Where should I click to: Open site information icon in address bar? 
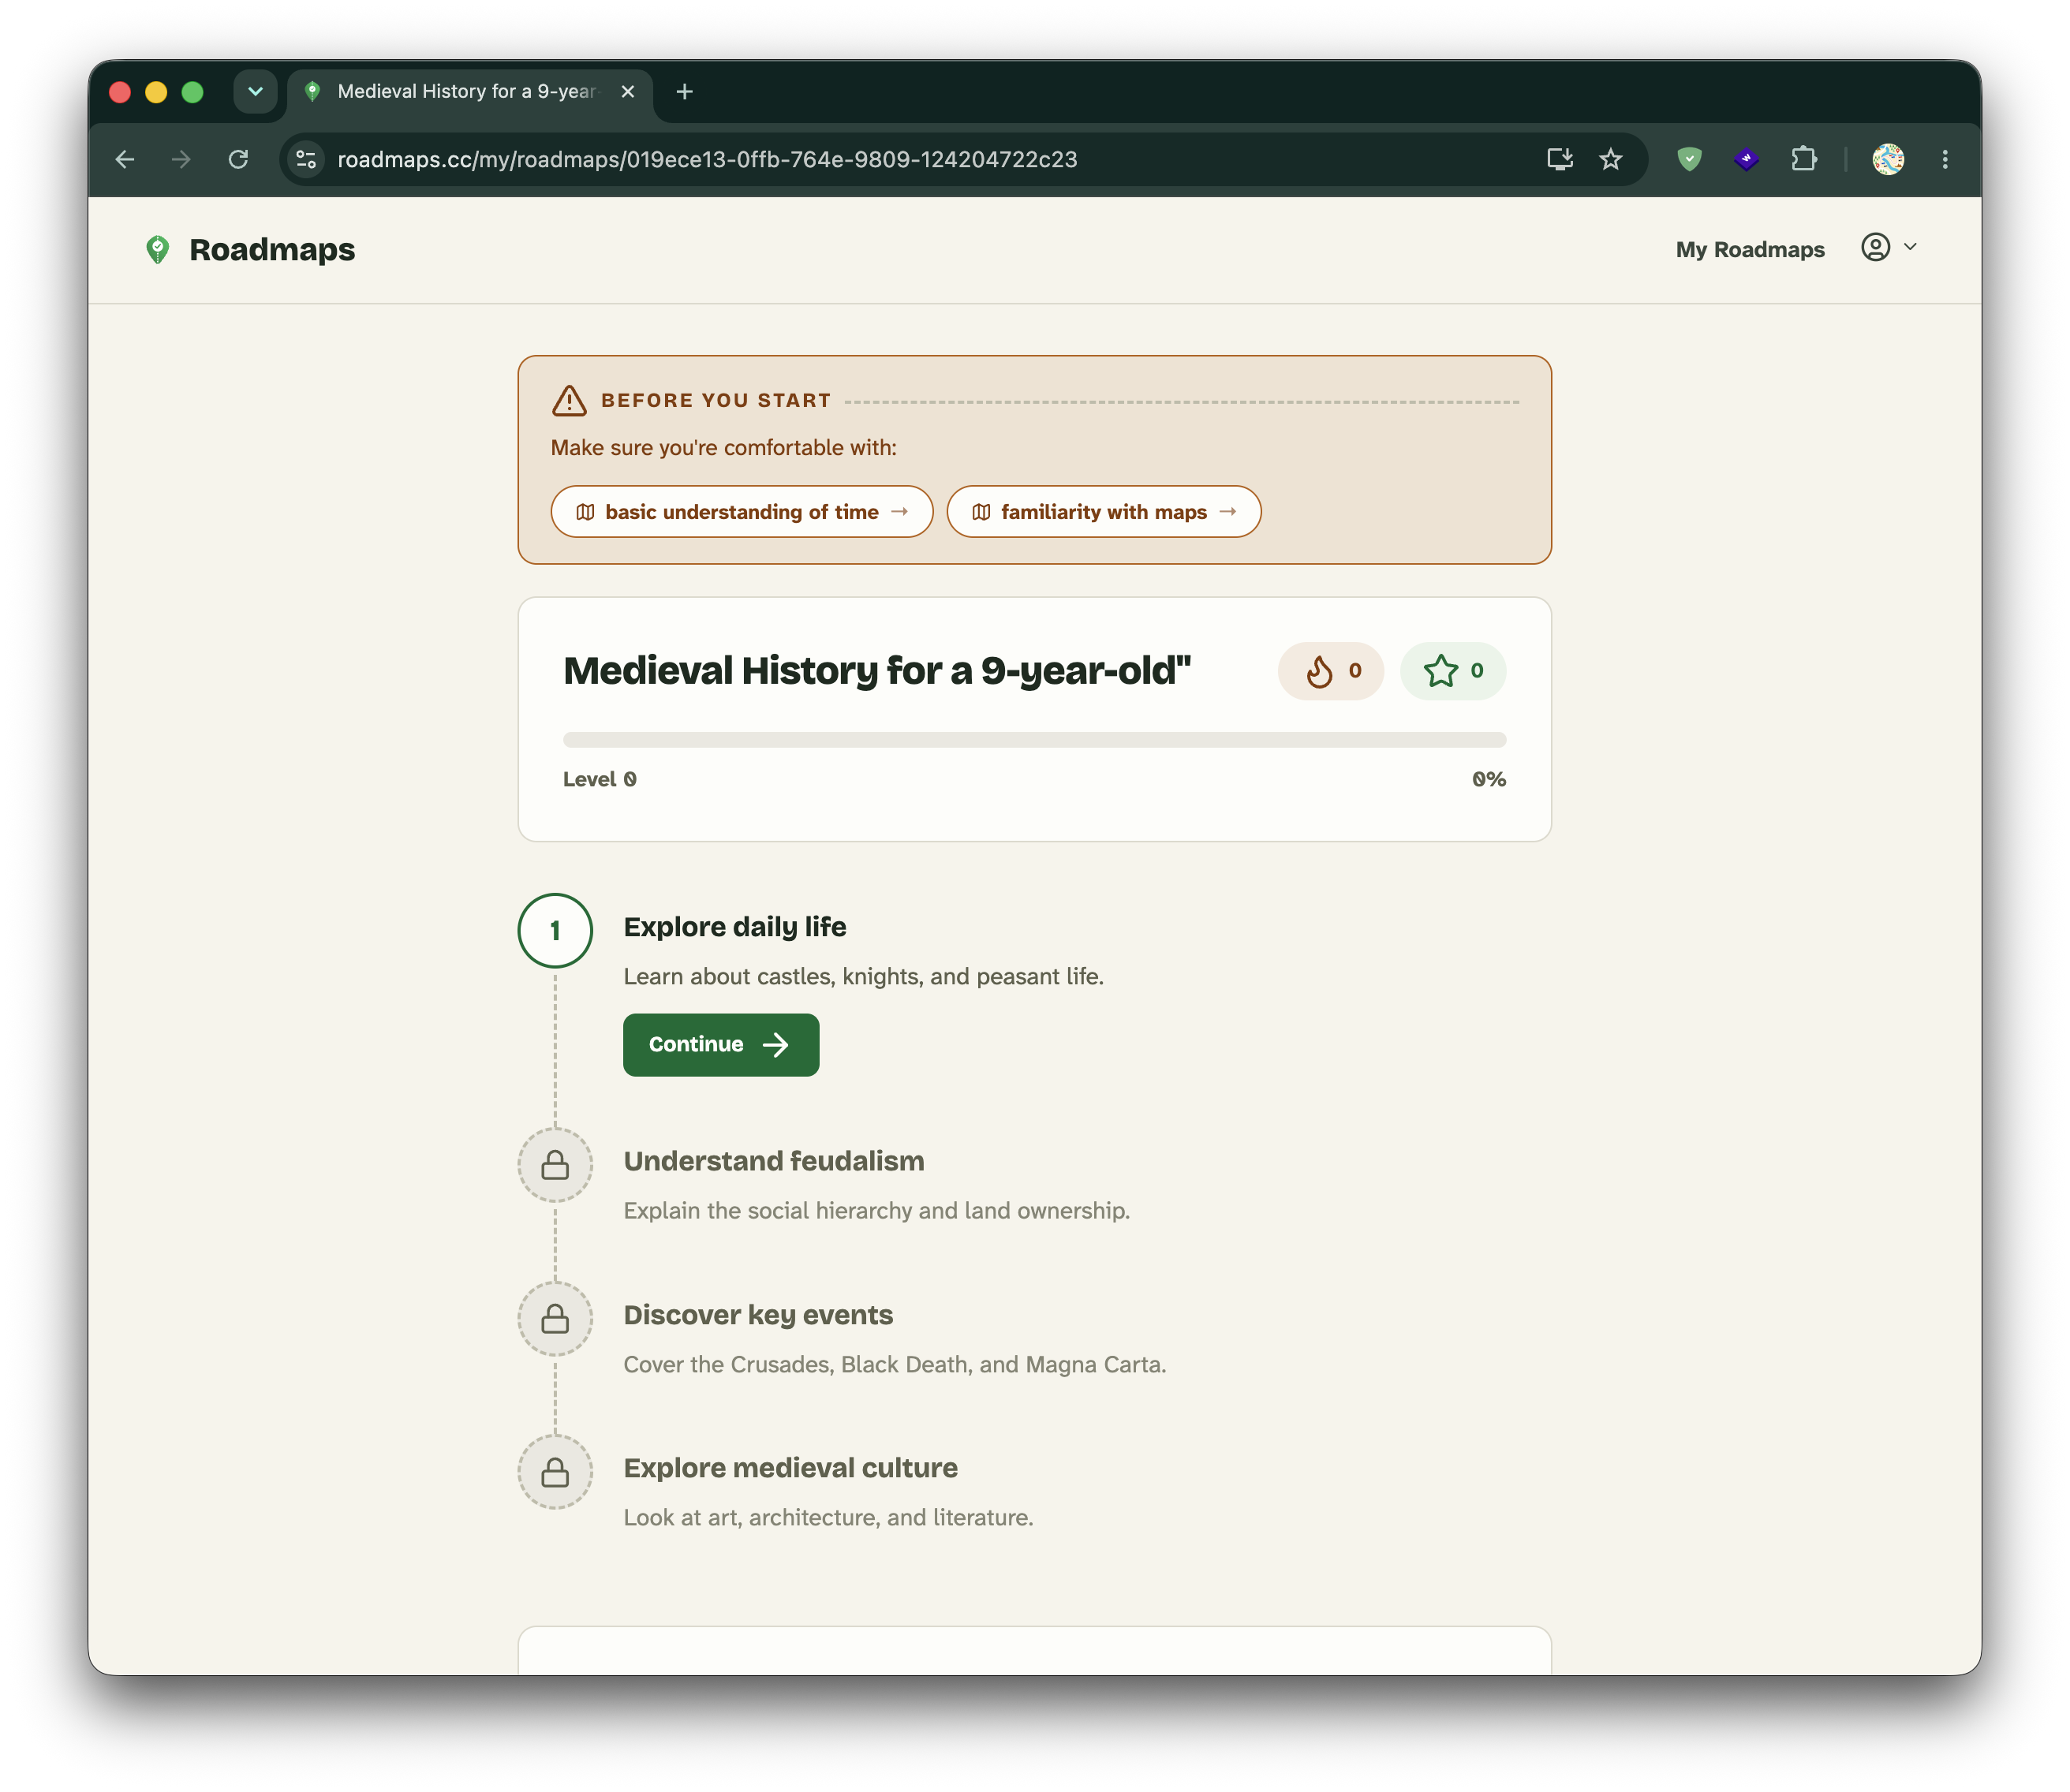pyautogui.click(x=307, y=159)
